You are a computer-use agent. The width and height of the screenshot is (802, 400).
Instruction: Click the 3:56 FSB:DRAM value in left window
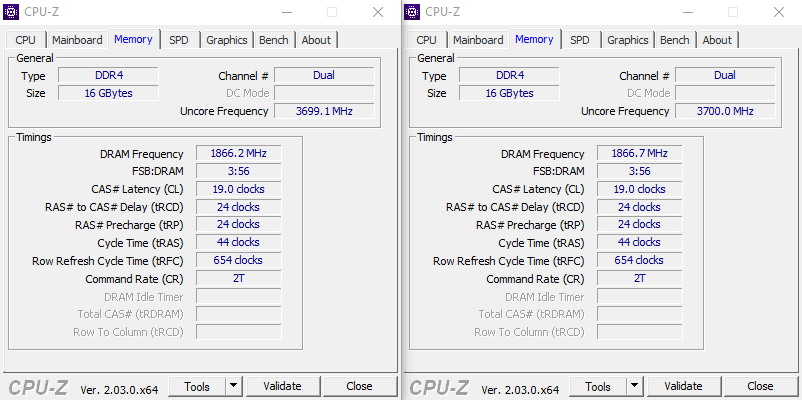pos(239,171)
